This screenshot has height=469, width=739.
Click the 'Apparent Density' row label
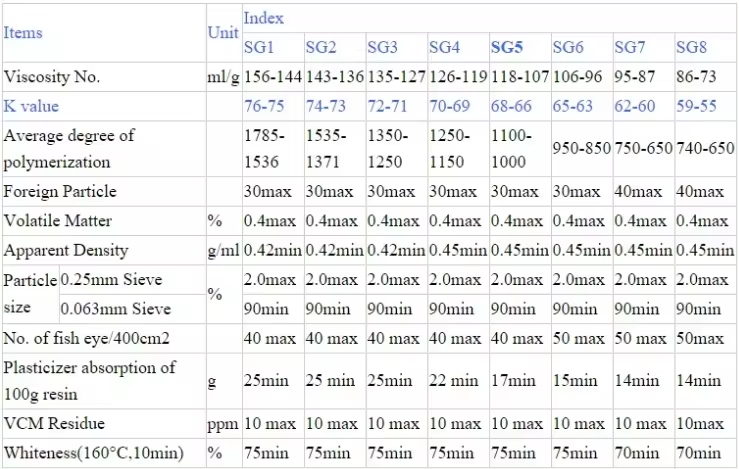[66, 250]
